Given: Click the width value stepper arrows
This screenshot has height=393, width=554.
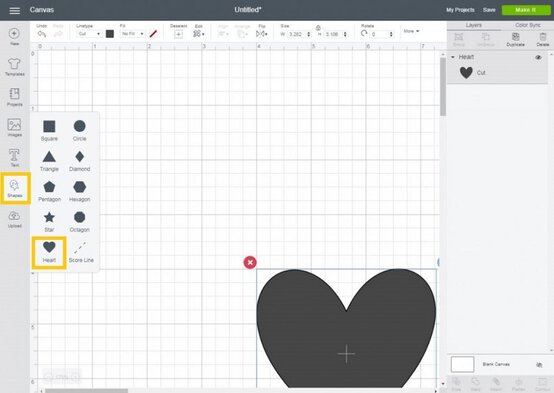Looking at the screenshot, I should pos(309,34).
